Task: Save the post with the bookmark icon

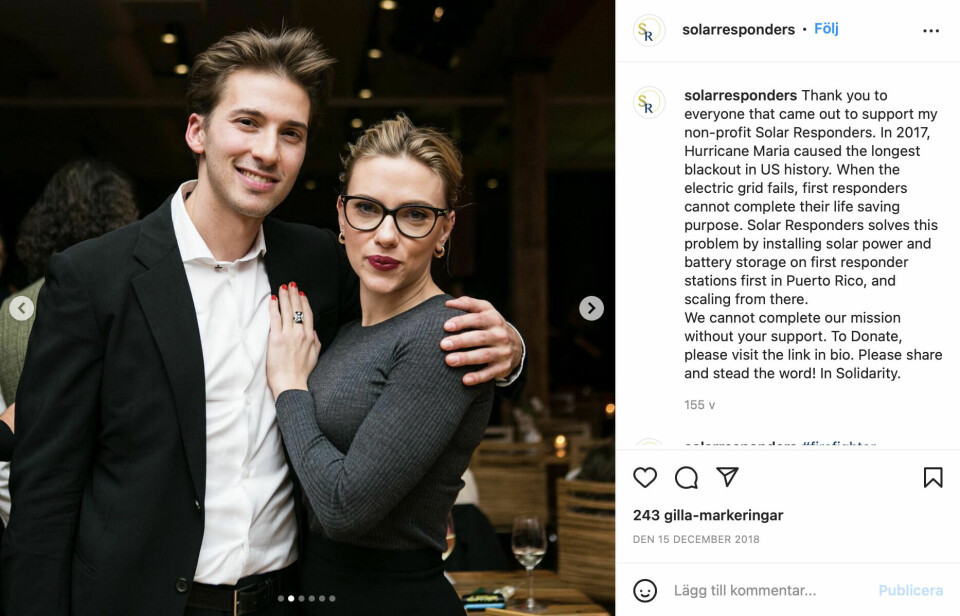Action: [x=933, y=478]
